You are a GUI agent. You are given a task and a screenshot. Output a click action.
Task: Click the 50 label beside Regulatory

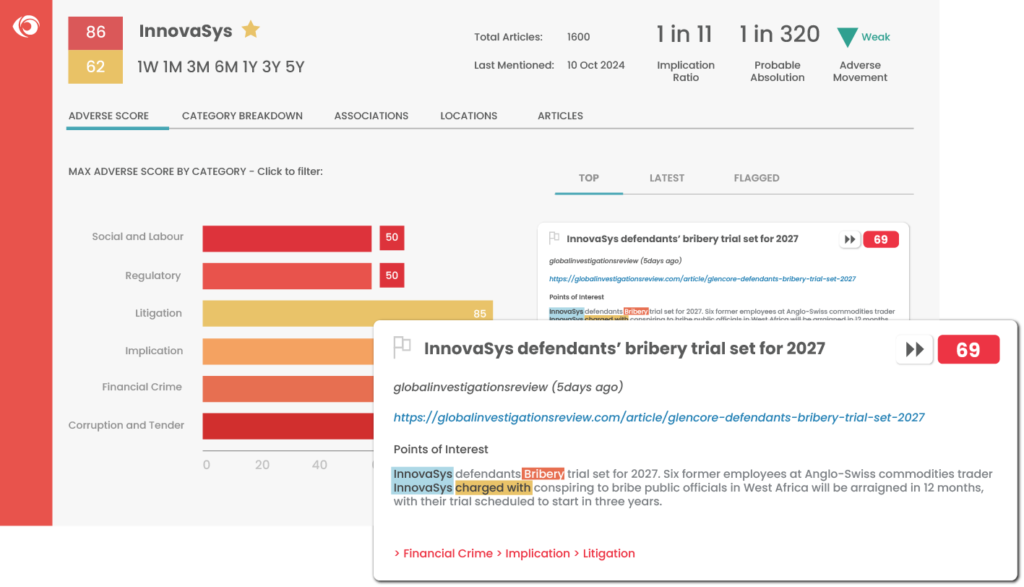click(x=392, y=276)
